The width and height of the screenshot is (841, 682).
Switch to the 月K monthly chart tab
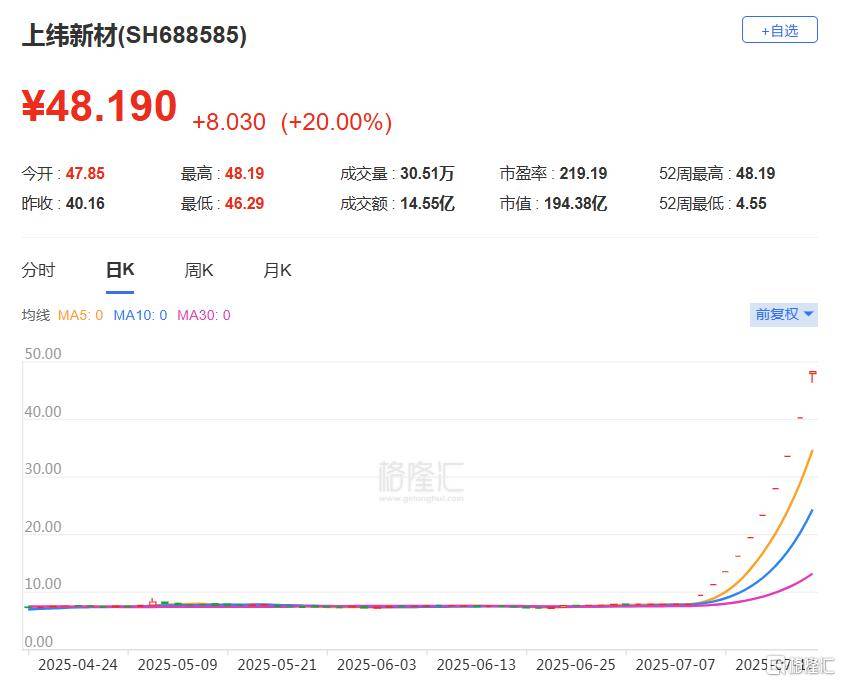click(x=276, y=270)
